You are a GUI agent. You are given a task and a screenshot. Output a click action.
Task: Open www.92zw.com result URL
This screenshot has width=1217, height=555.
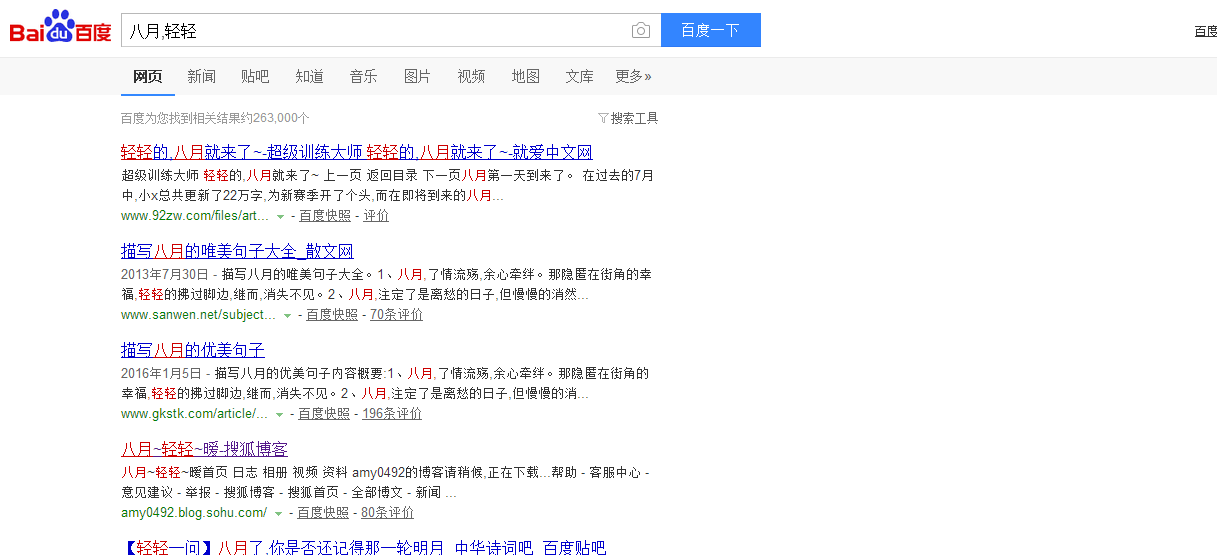[x=195, y=215]
